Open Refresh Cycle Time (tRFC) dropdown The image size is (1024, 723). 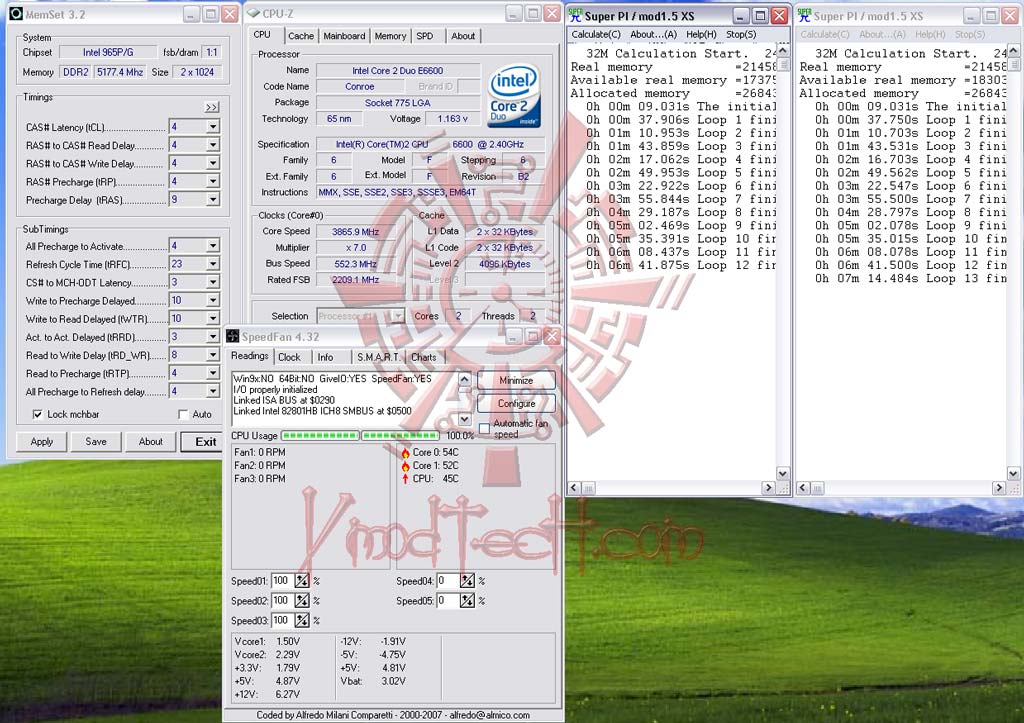(x=213, y=264)
